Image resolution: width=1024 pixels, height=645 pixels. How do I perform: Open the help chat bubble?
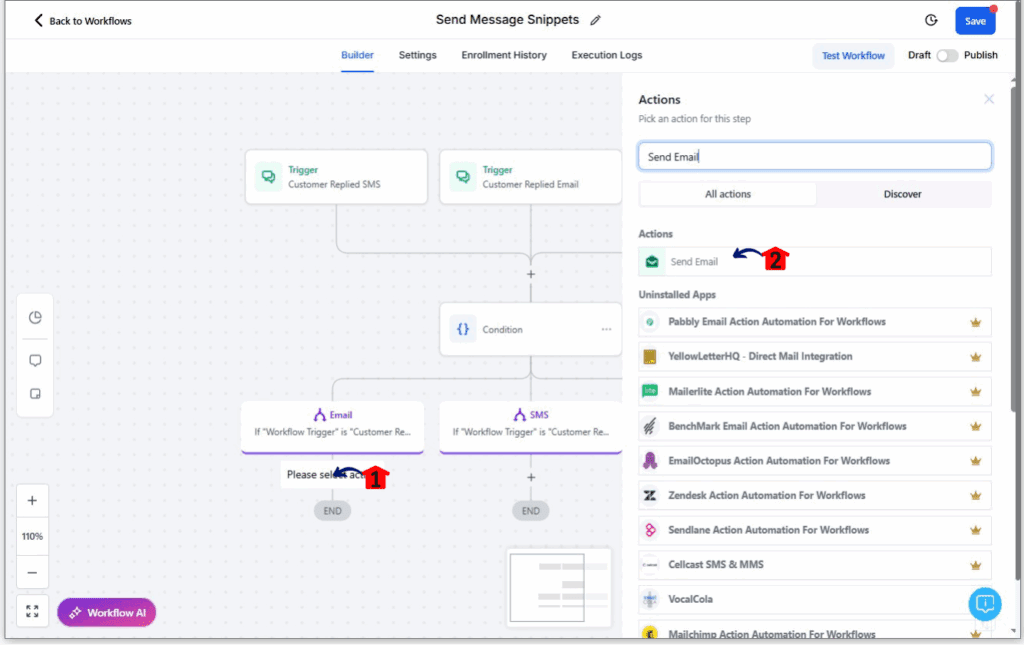[985, 604]
